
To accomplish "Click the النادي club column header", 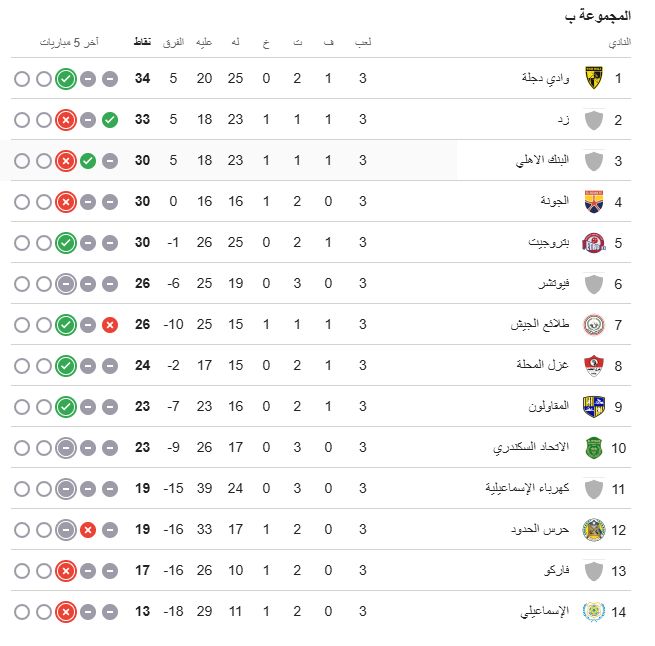I will [619, 42].
